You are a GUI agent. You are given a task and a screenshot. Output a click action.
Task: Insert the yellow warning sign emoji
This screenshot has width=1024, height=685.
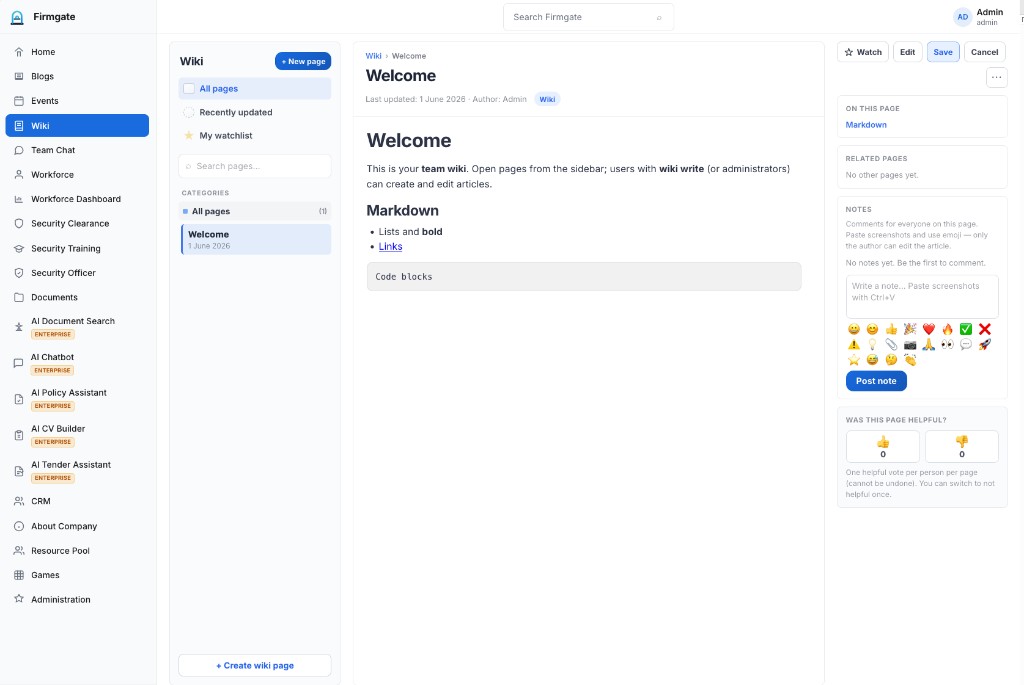(854, 344)
